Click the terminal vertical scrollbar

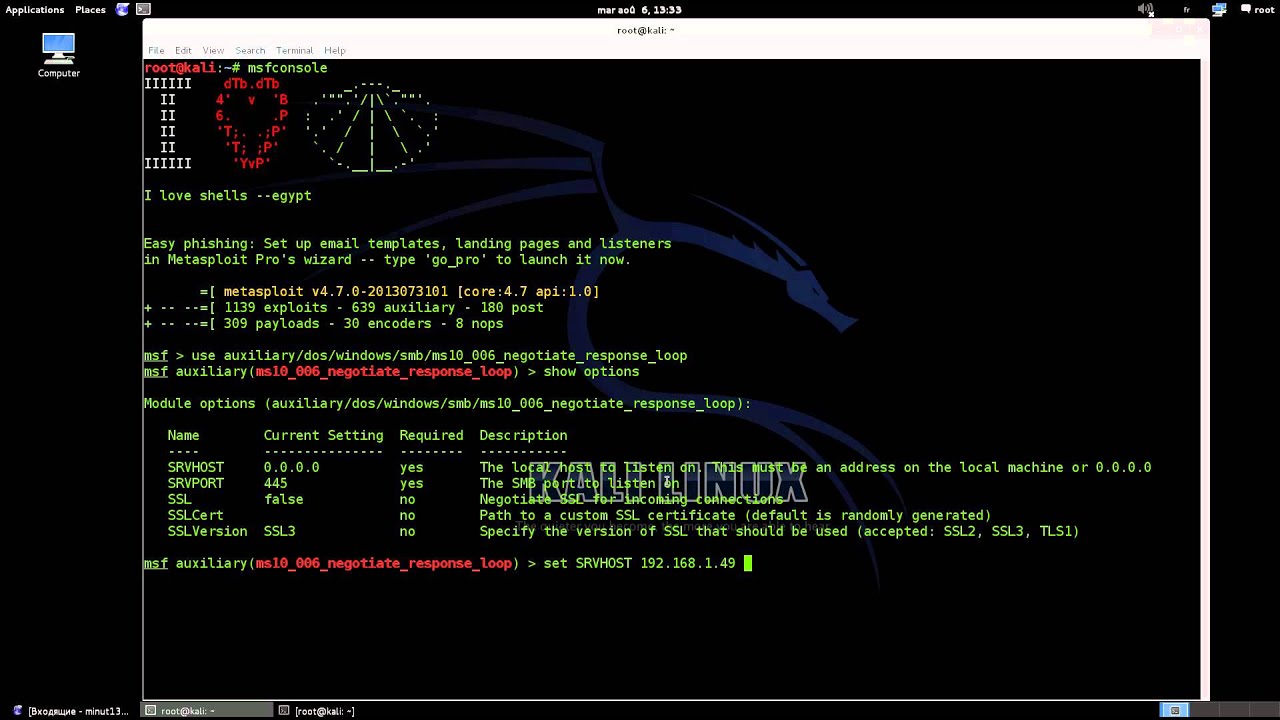pyautogui.click(x=1205, y=378)
